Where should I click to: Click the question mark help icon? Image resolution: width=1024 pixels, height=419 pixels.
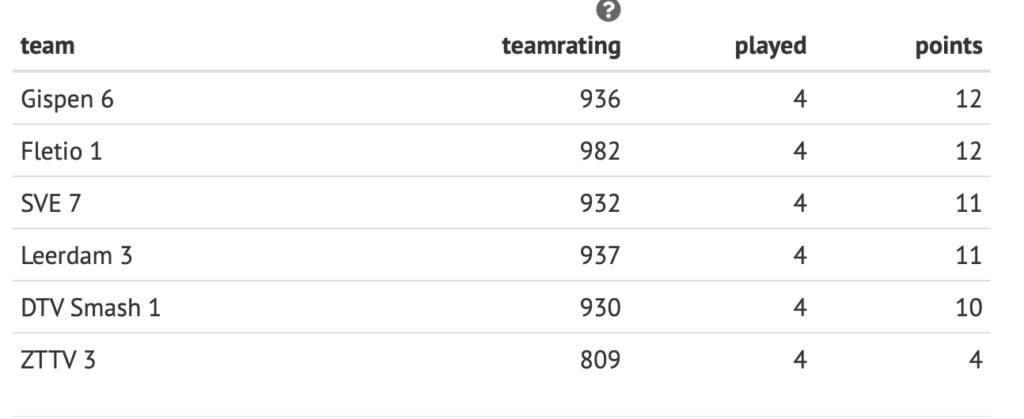click(x=606, y=12)
